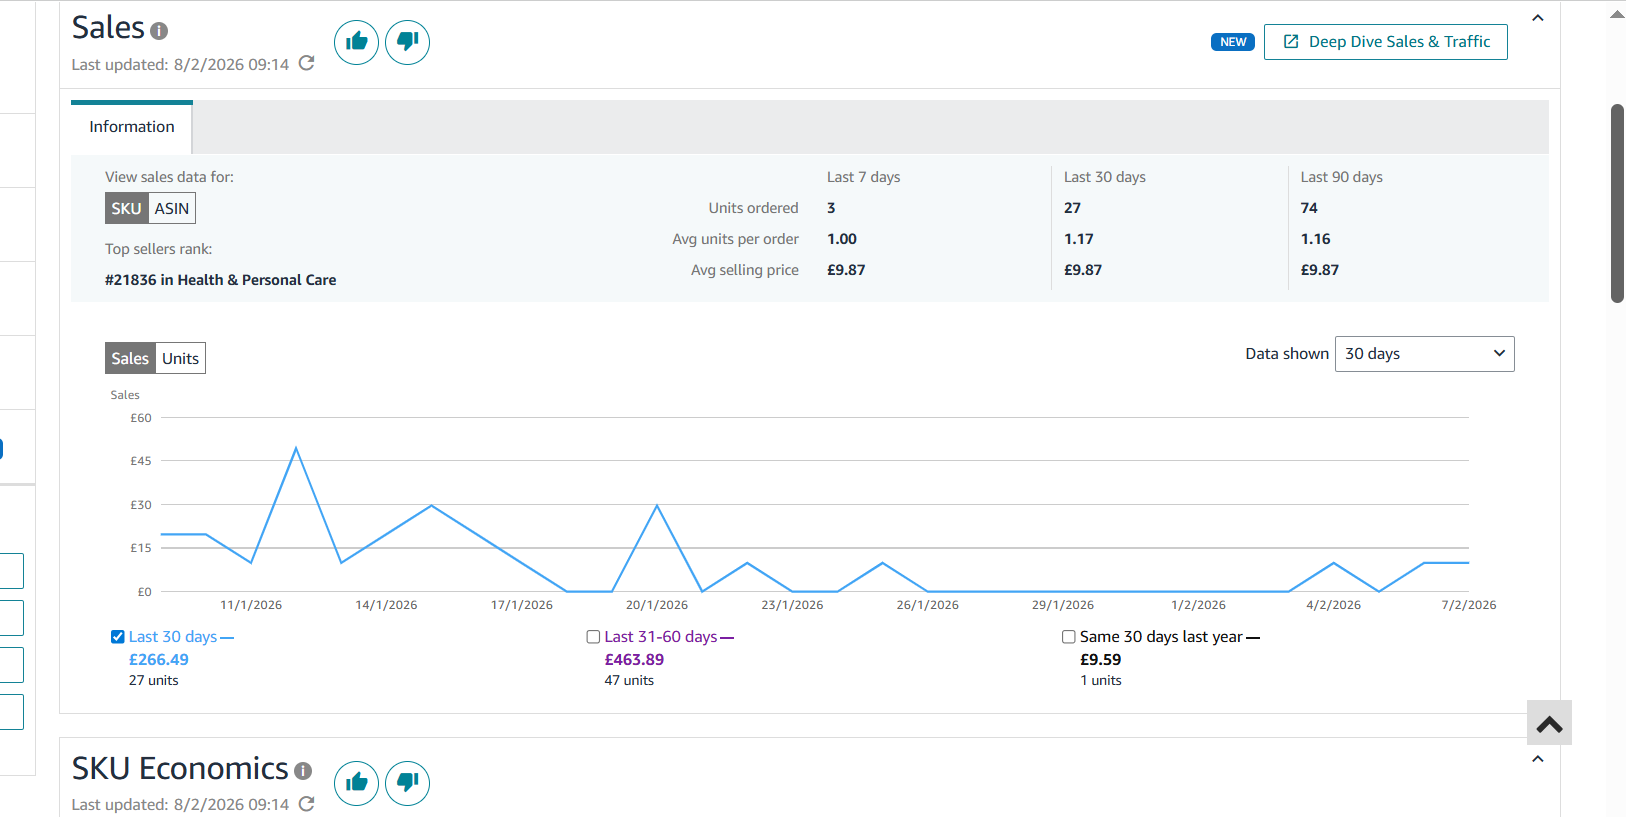This screenshot has width=1626, height=817.
Task: Click the scroll-to-top arrow button
Action: pyautogui.click(x=1549, y=723)
